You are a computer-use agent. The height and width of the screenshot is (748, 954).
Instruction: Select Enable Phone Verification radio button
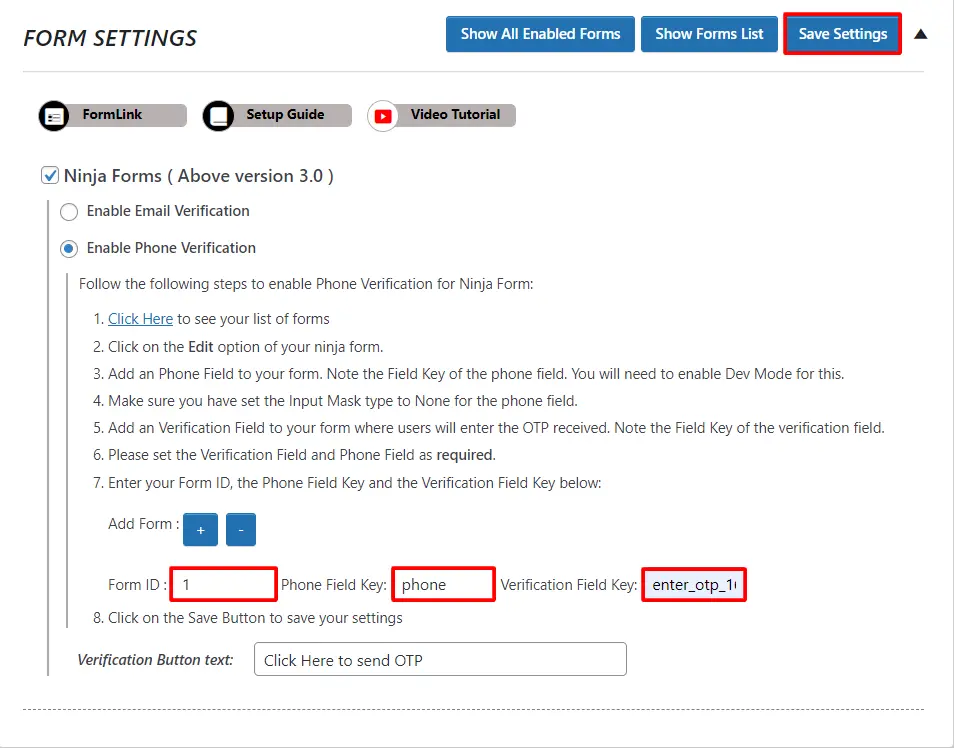(x=69, y=248)
